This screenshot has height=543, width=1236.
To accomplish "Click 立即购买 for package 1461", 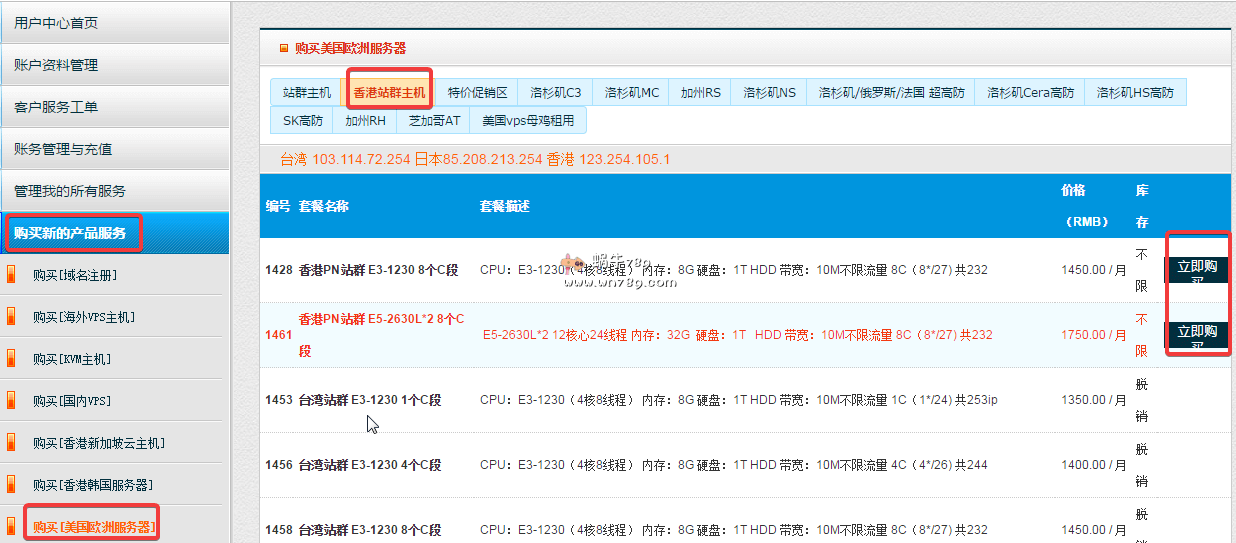I will 1196,335.
